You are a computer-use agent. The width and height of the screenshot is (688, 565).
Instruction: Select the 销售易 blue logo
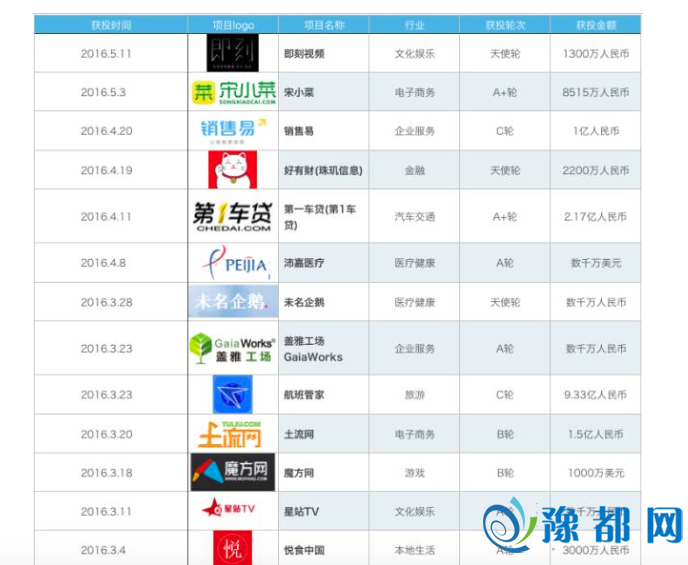(233, 131)
